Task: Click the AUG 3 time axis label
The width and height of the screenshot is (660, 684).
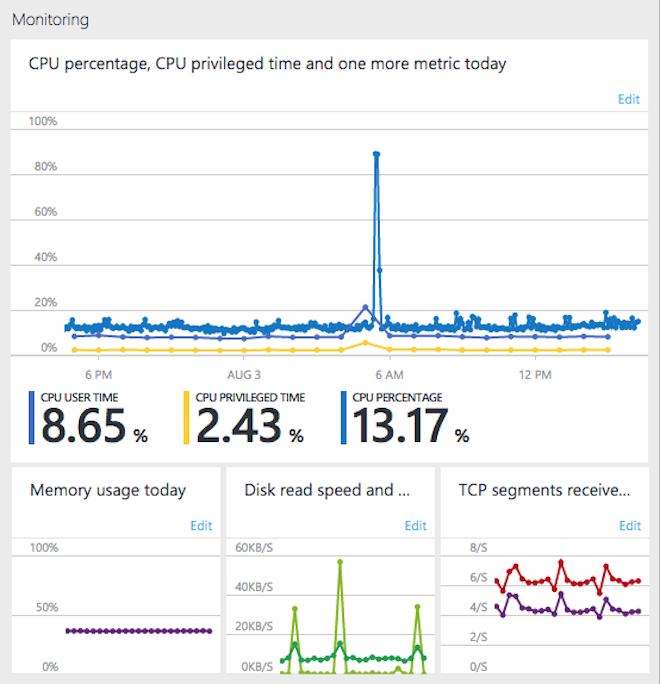Action: click(x=242, y=375)
